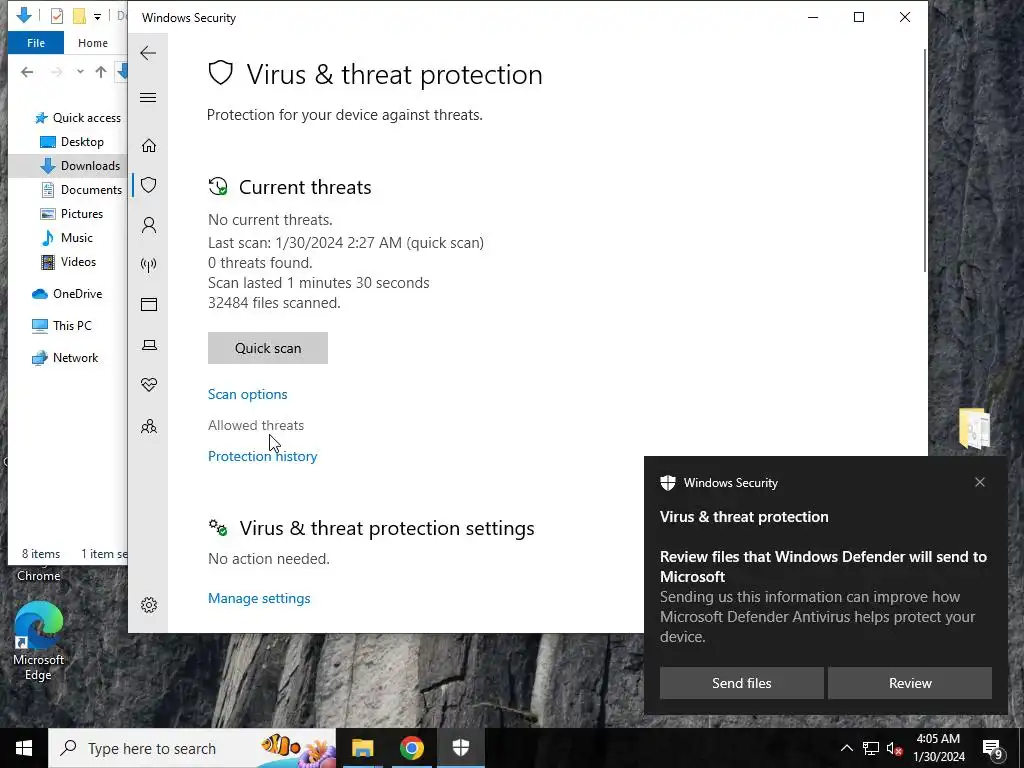The height and width of the screenshot is (768, 1024).
Task: Click File Explorer up arrow
Action: (x=101, y=72)
